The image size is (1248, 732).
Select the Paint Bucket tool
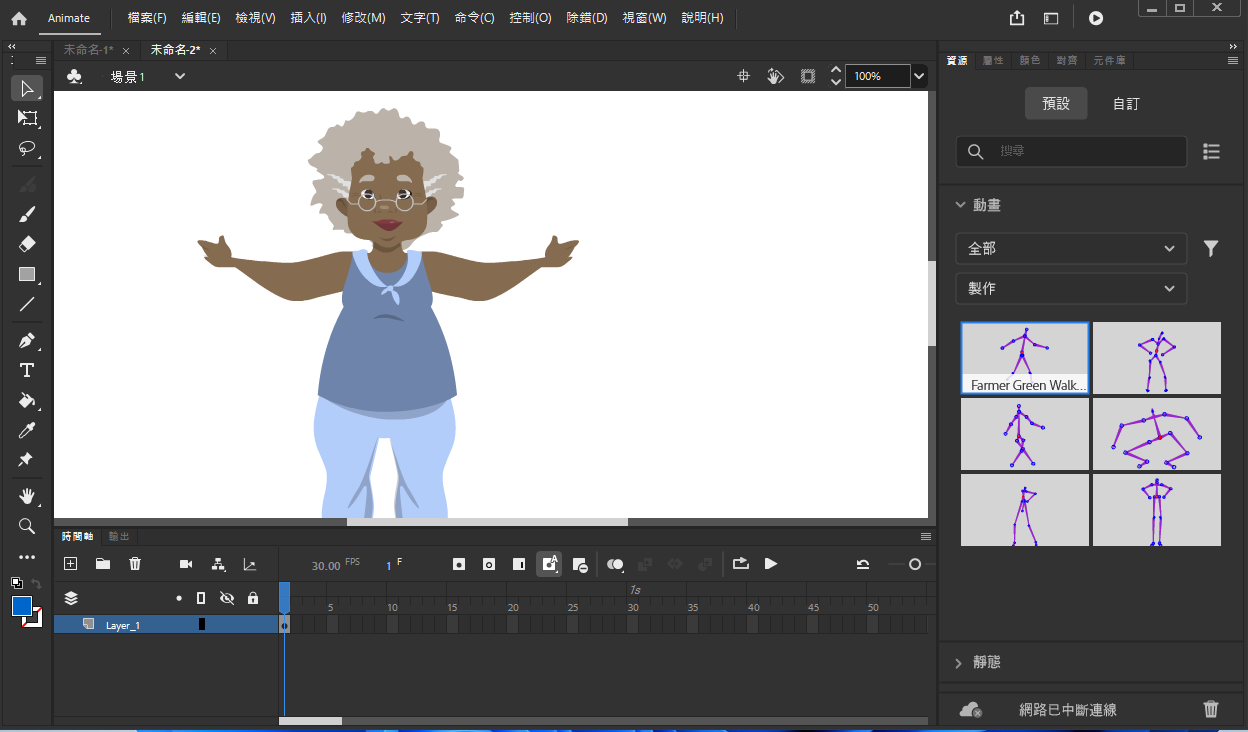pyautogui.click(x=27, y=401)
